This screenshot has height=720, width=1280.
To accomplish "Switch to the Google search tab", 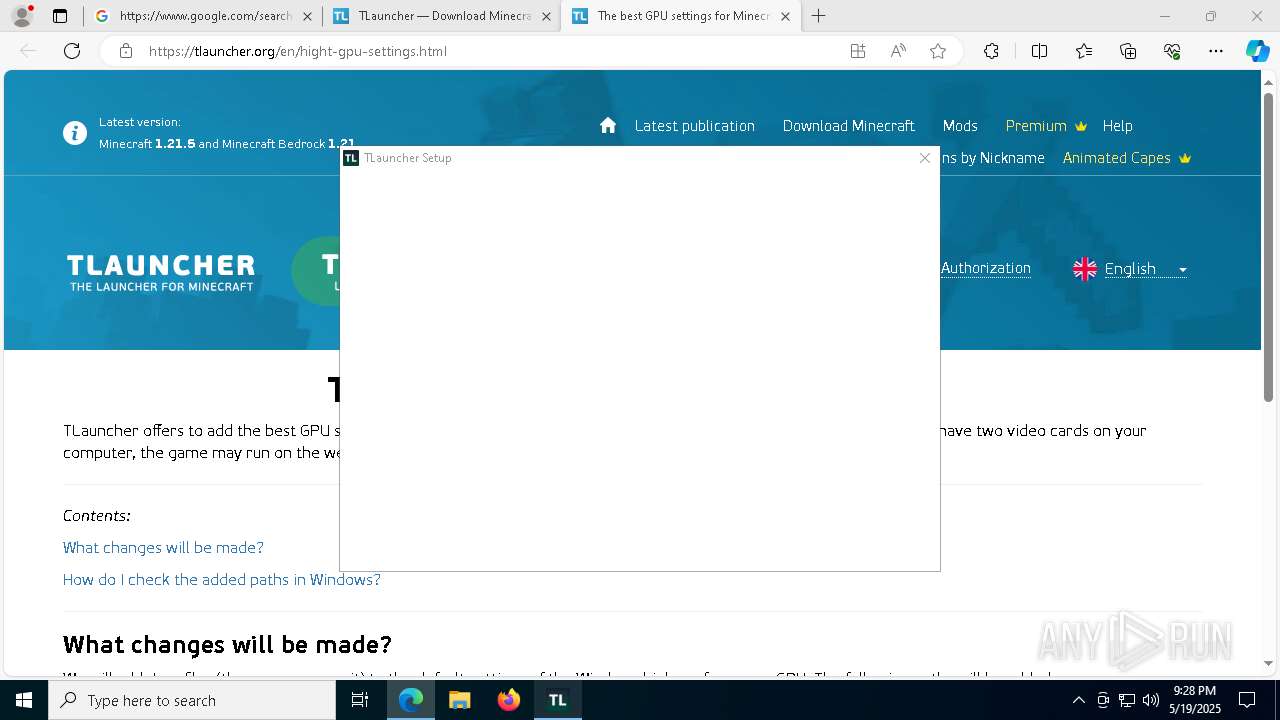I will pyautogui.click(x=202, y=16).
